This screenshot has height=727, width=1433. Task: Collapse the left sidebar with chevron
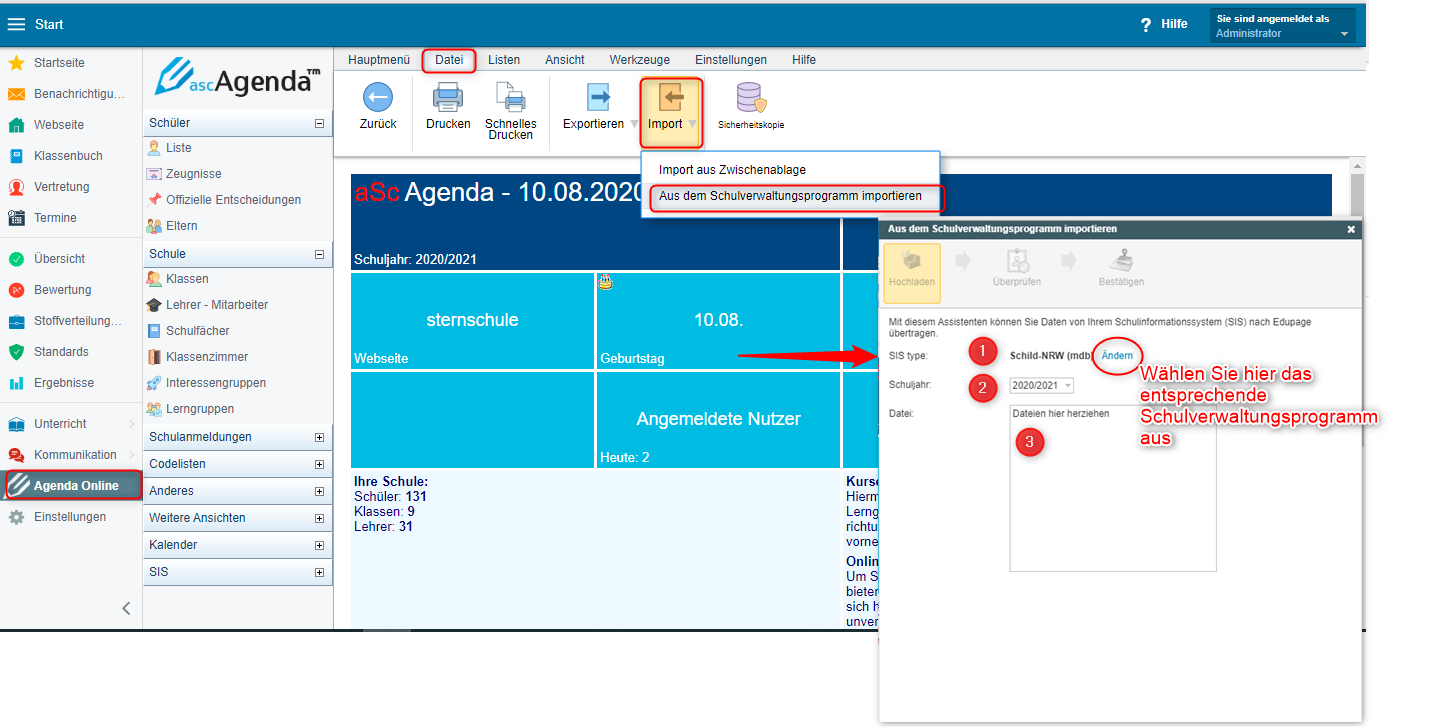[x=126, y=608]
